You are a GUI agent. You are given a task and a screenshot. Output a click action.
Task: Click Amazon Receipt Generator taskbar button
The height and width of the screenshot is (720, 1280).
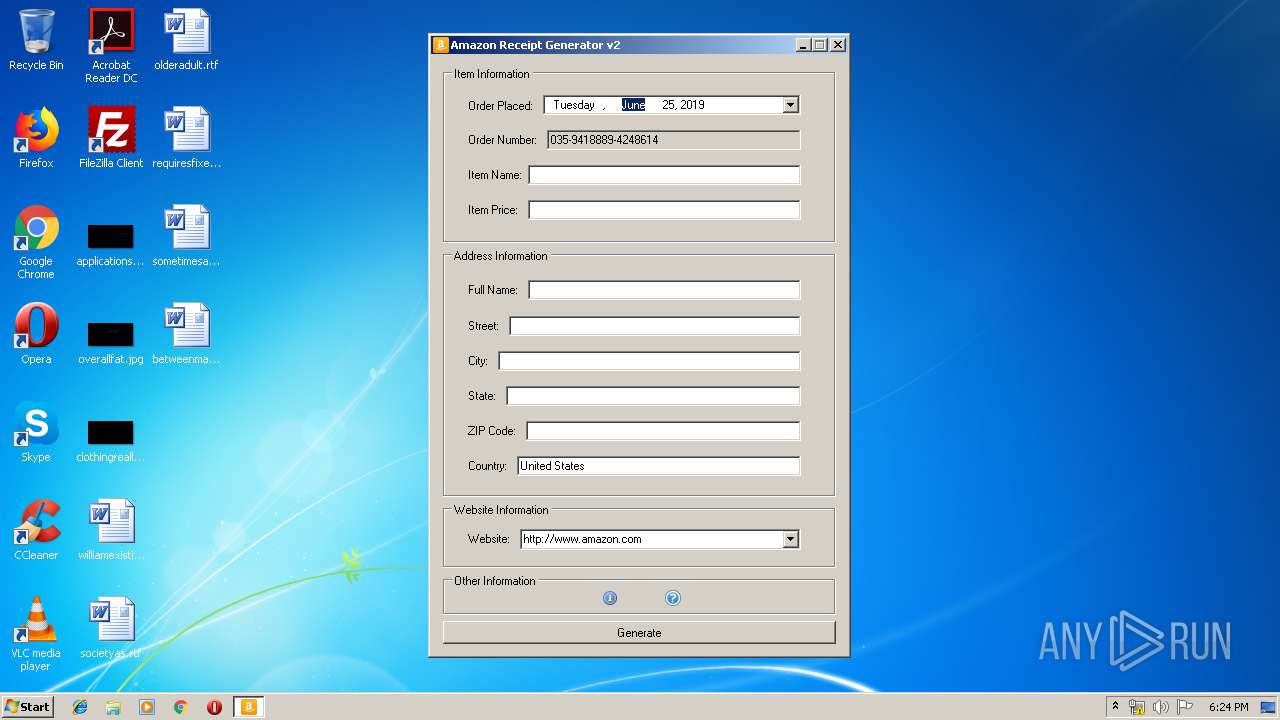pos(249,707)
